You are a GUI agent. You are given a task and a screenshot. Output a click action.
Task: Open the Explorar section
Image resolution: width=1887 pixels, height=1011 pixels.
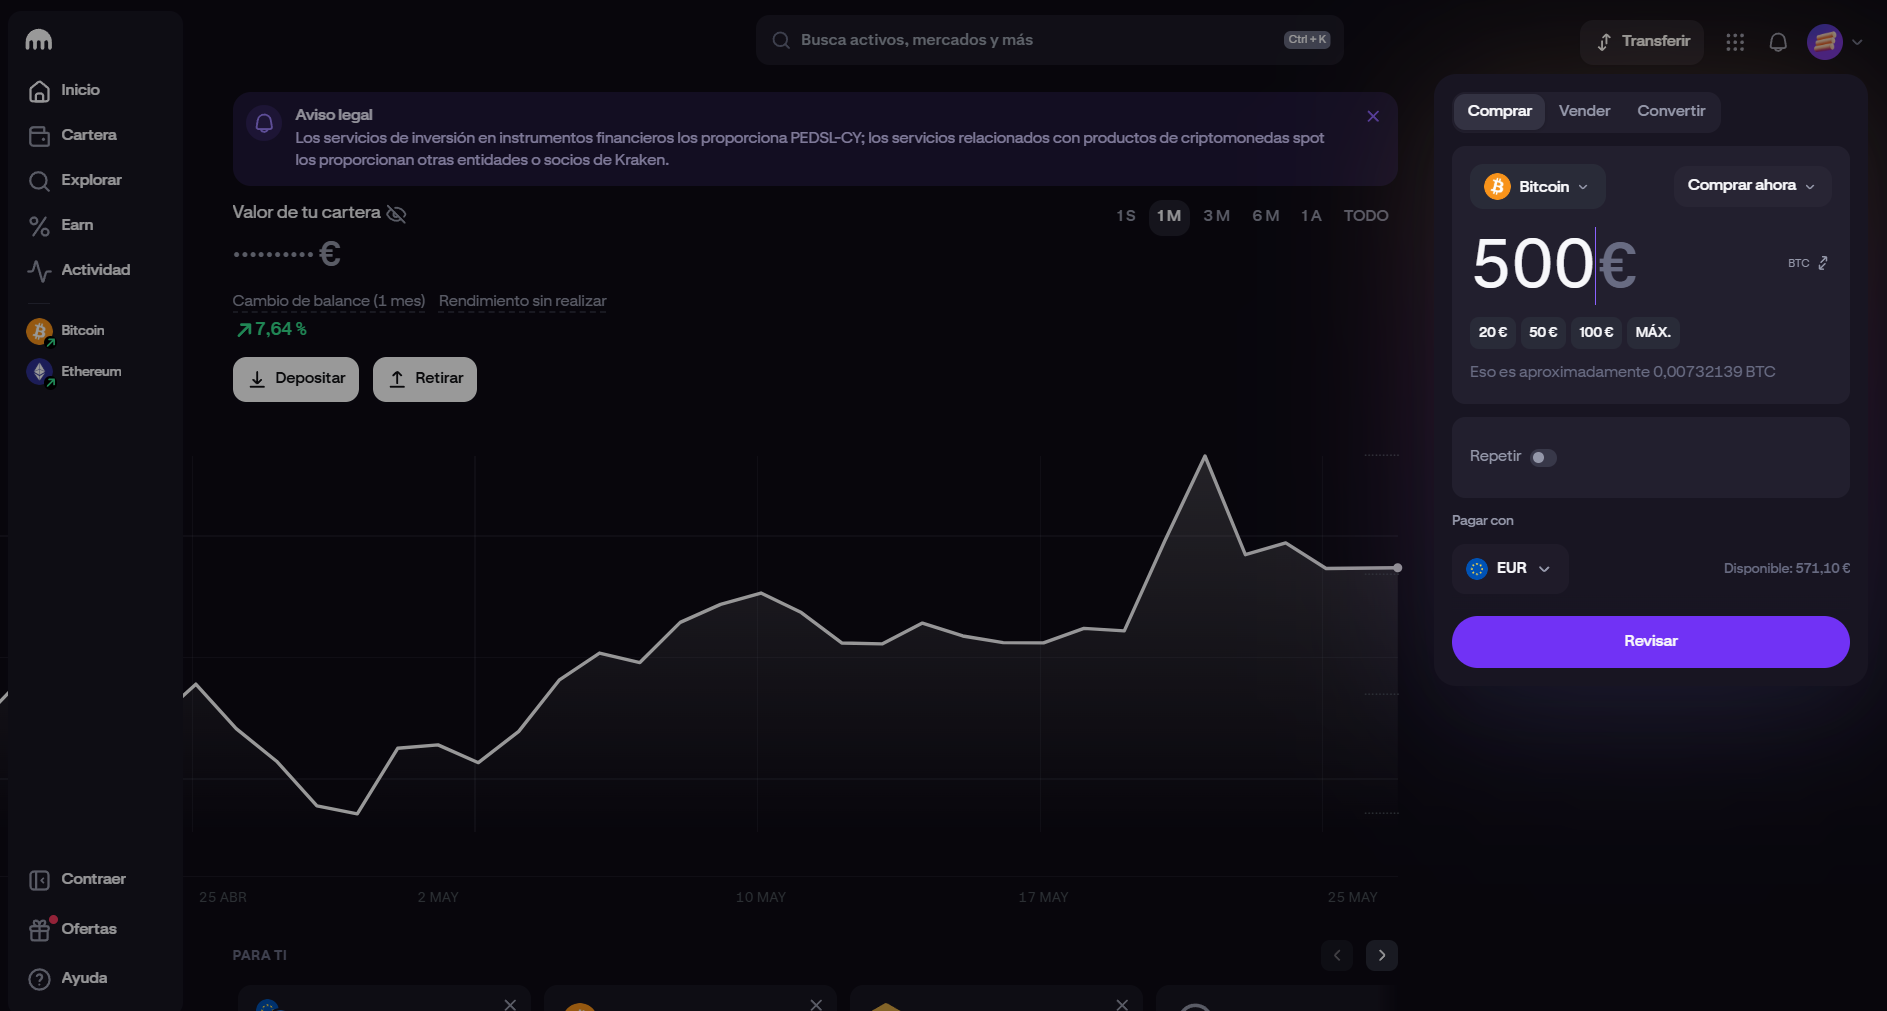pyautogui.click(x=76, y=180)
